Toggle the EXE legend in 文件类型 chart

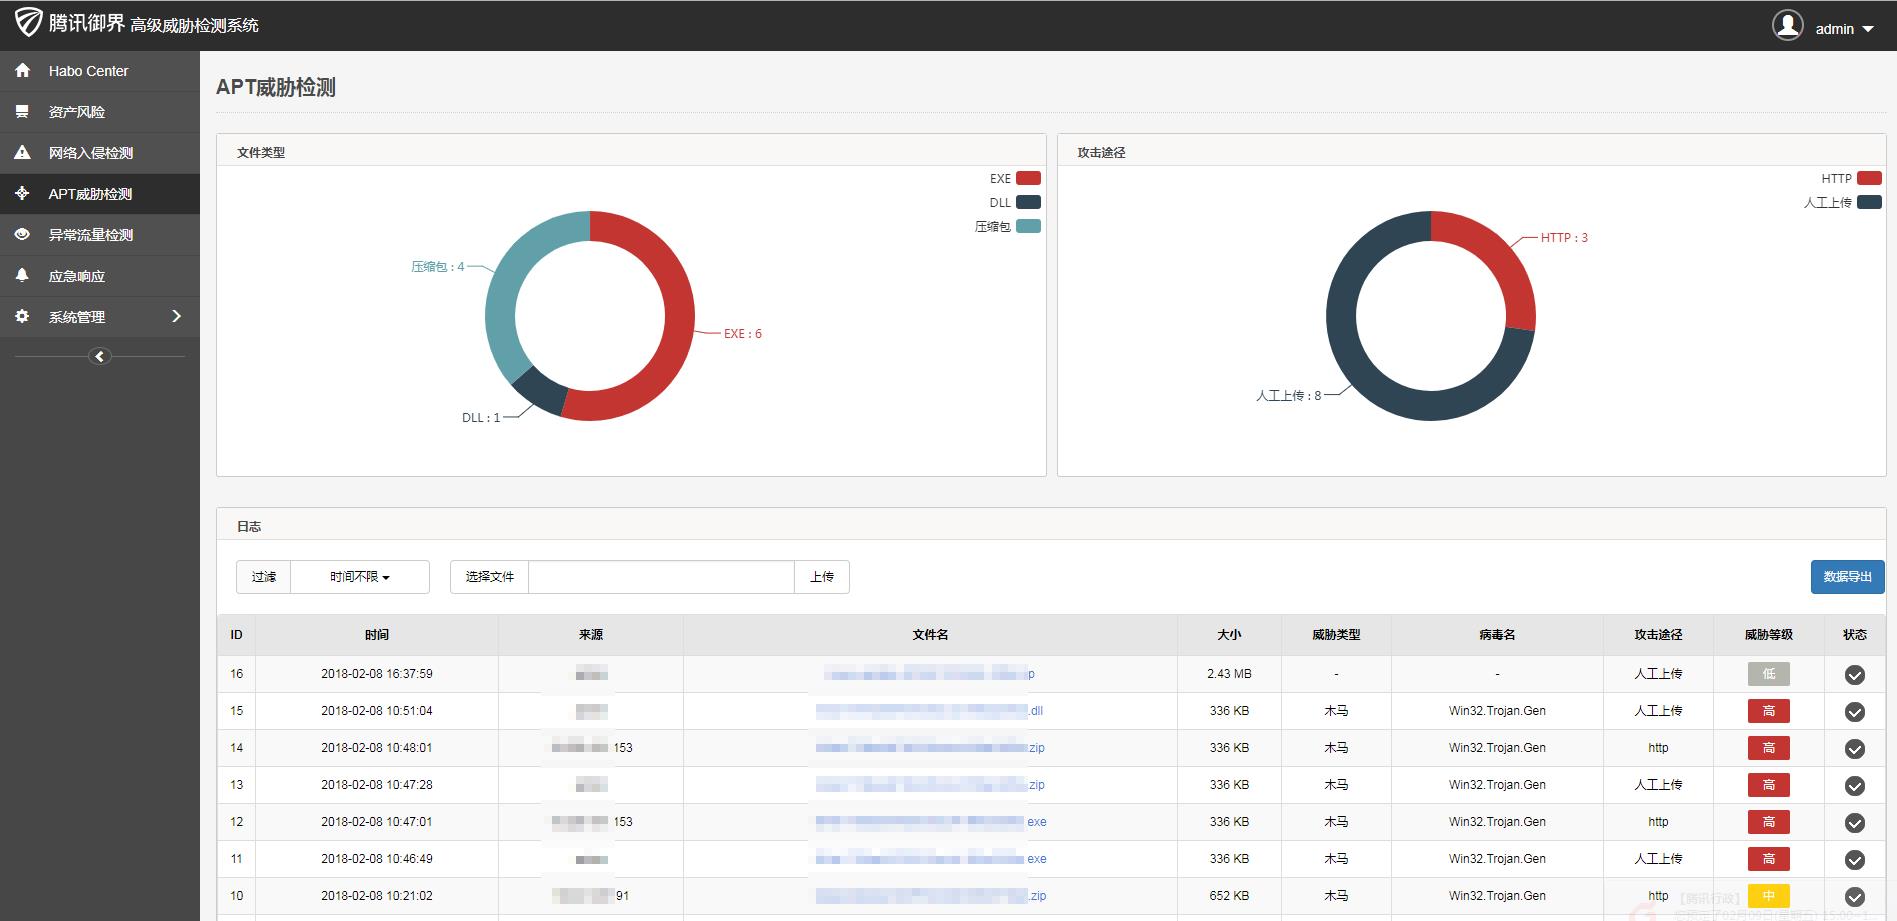coord(1015,179)
